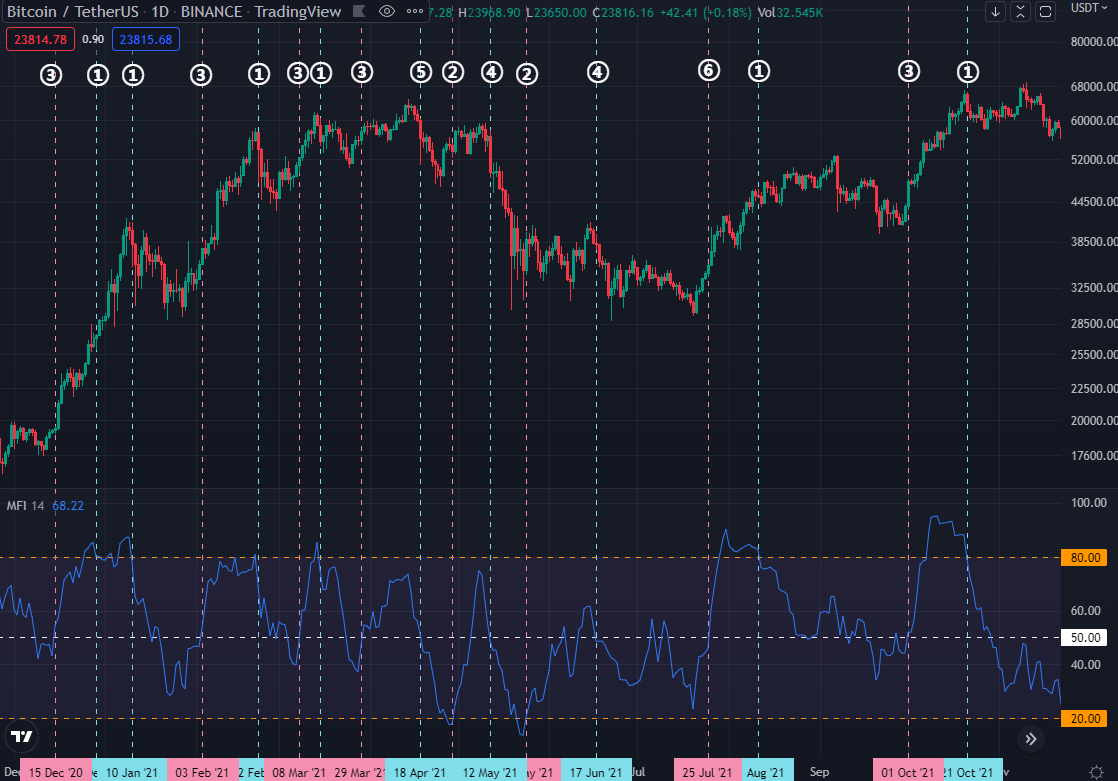Open chart settings gear at bottom right
Viewport: 1118px width, 781px height.
click(x=1097, y=772)
